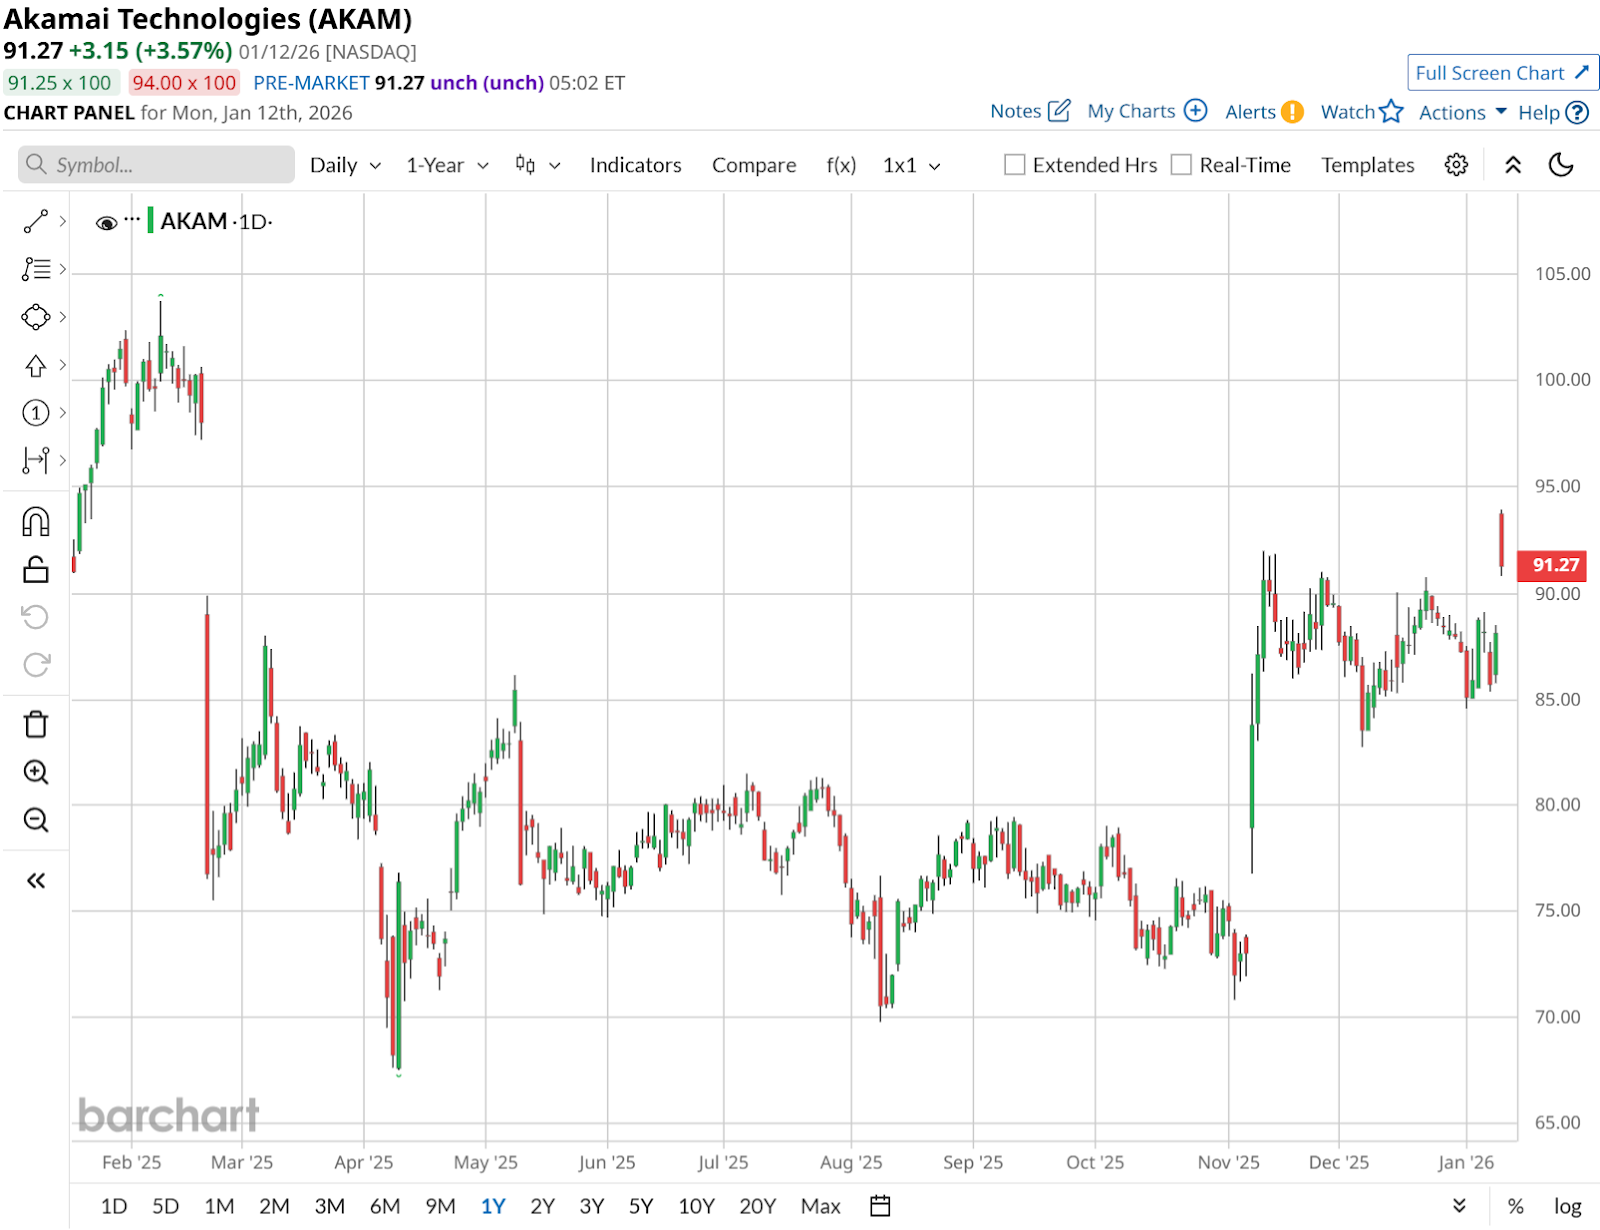Viewport: 1600px width, 1230px height.
Task: Click the green AKAM series color swatch
Action: coord(150,220)
